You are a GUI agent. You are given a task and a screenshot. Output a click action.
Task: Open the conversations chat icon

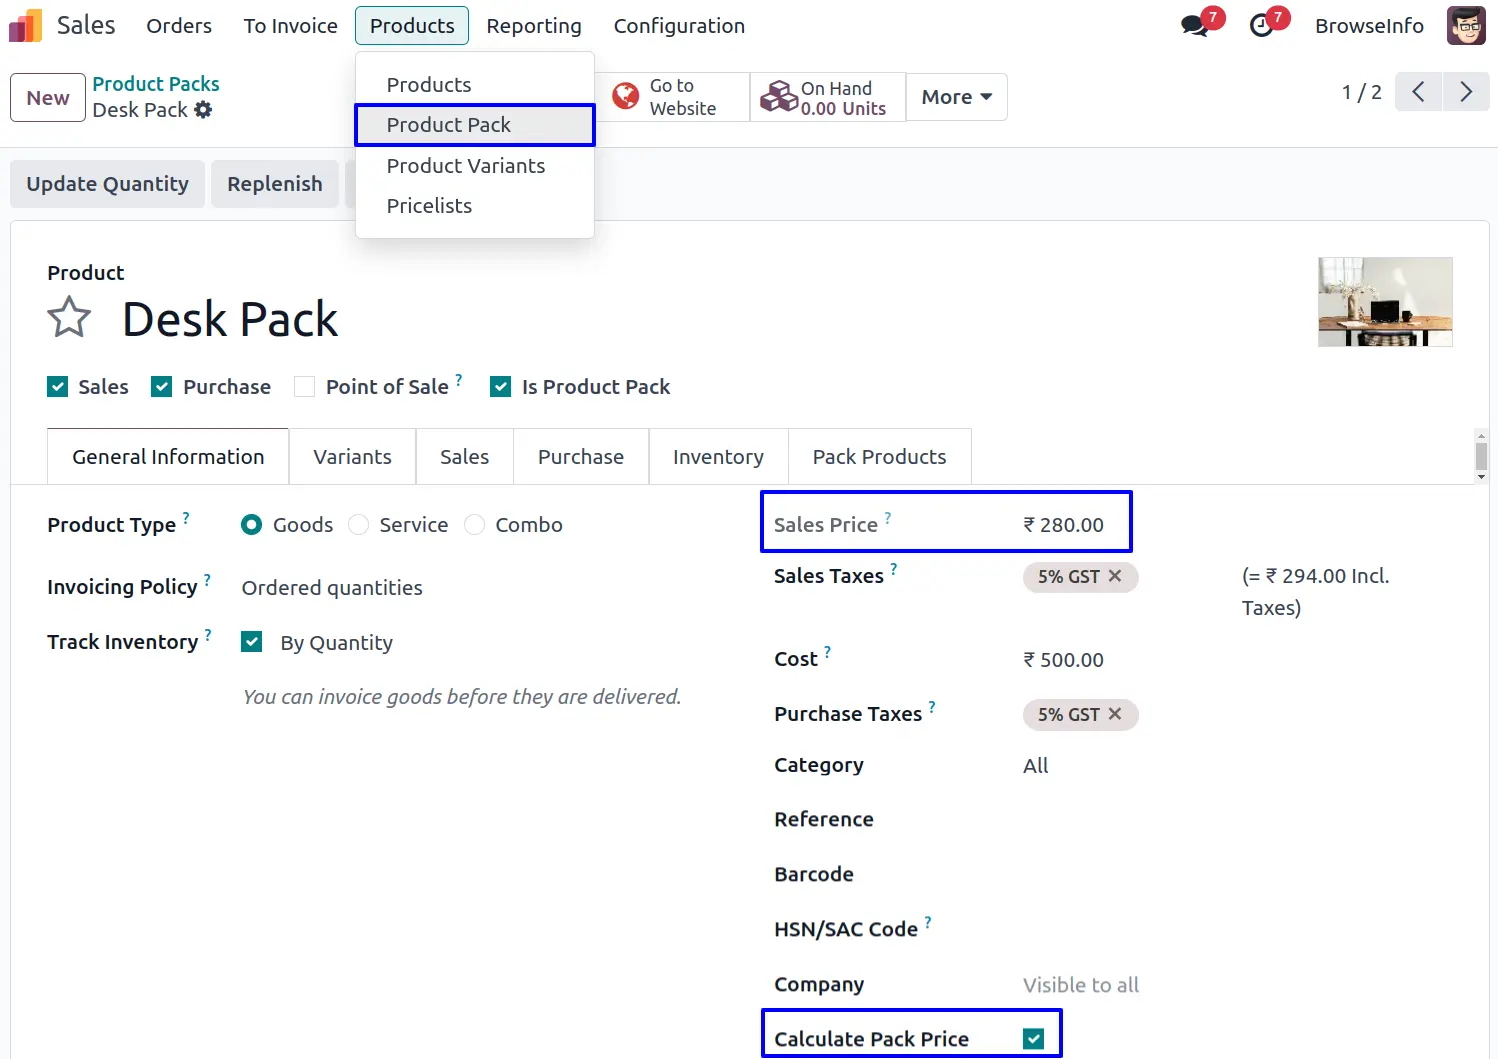point(1195,26)
